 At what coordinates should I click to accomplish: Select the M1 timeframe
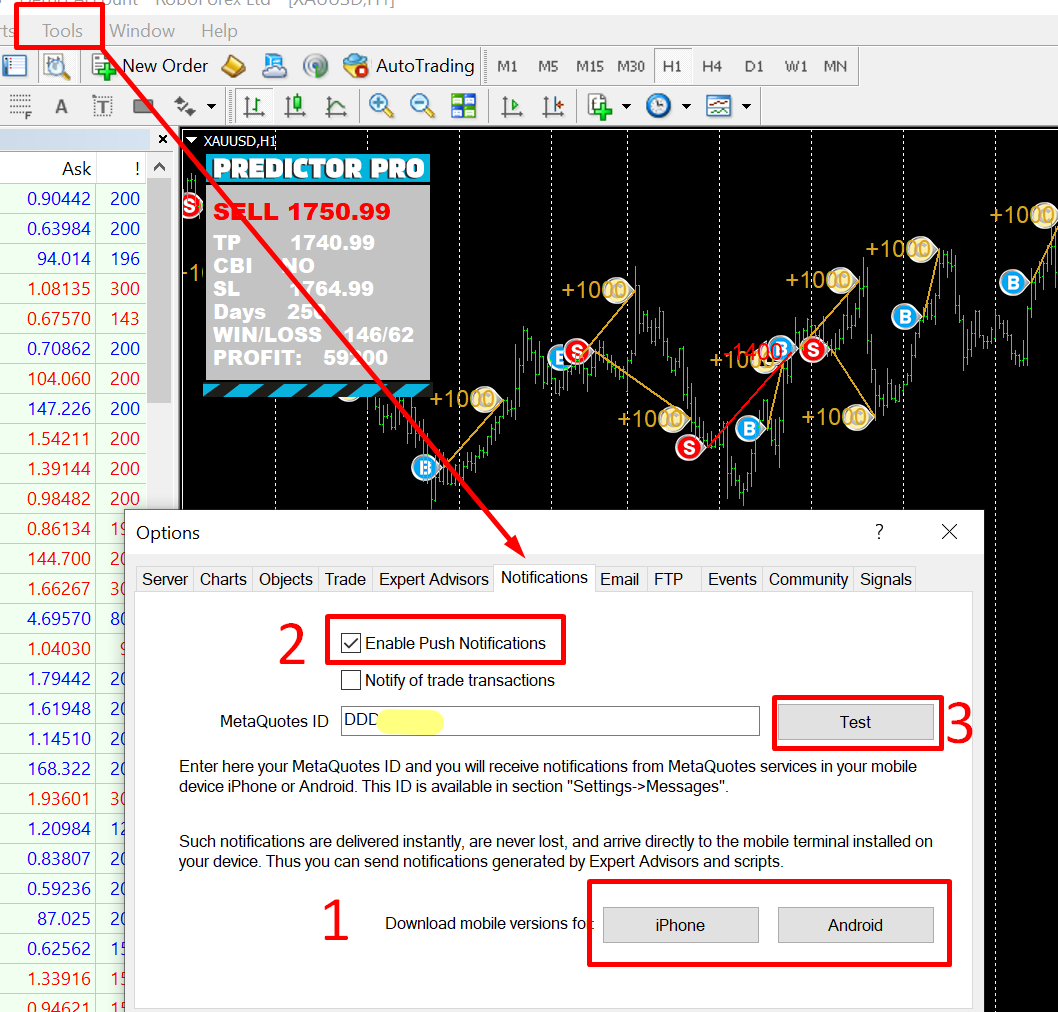tap(507, 66)
